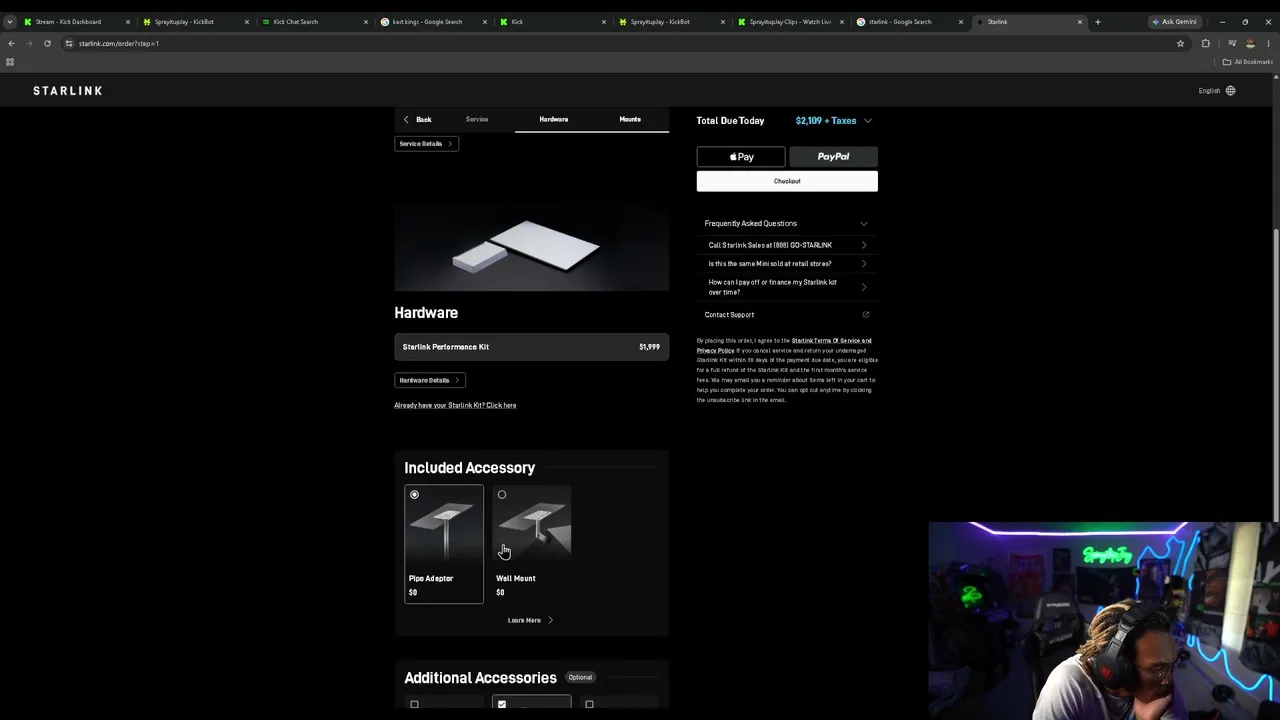This screenshot has width=1280, height=720.
Task: Check the first additional accessory checkbox
Action: click(x=414, y=705)
